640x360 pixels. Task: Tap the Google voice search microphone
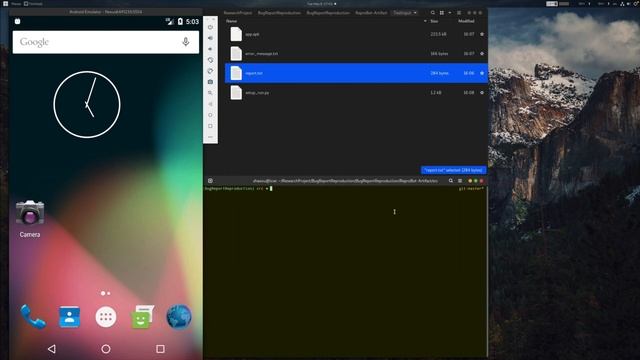tap(186, 42)
